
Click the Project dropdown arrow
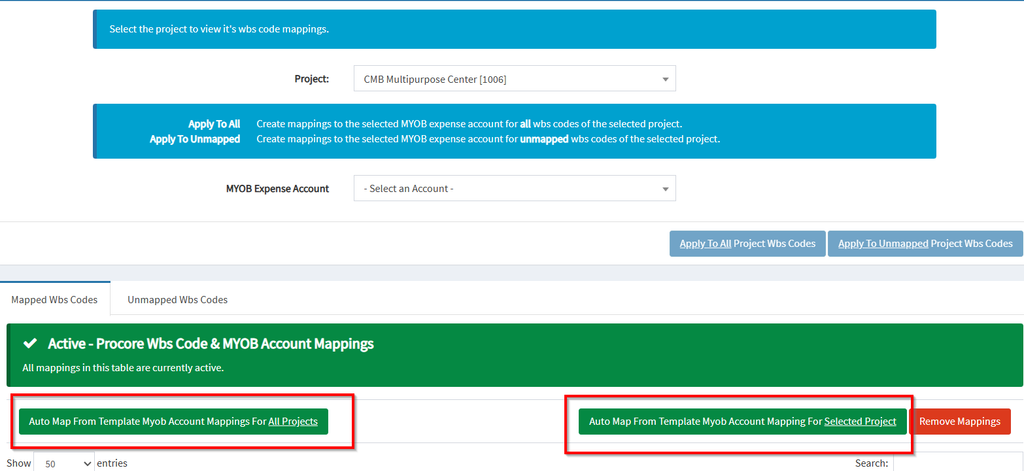[665, 80]
